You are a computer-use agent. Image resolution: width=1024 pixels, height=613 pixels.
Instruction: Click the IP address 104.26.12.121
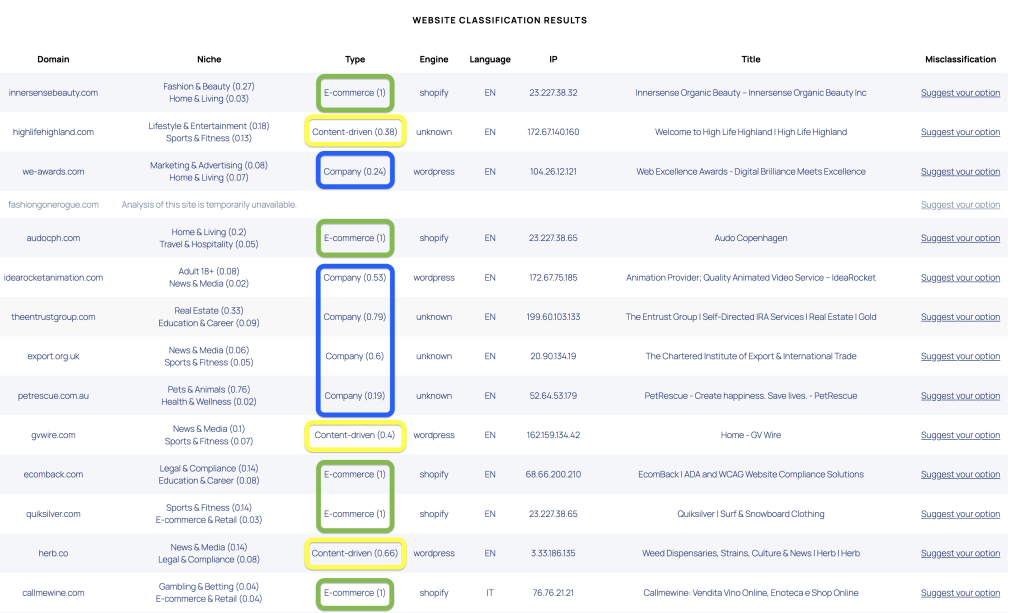click(x=553, y=172)
